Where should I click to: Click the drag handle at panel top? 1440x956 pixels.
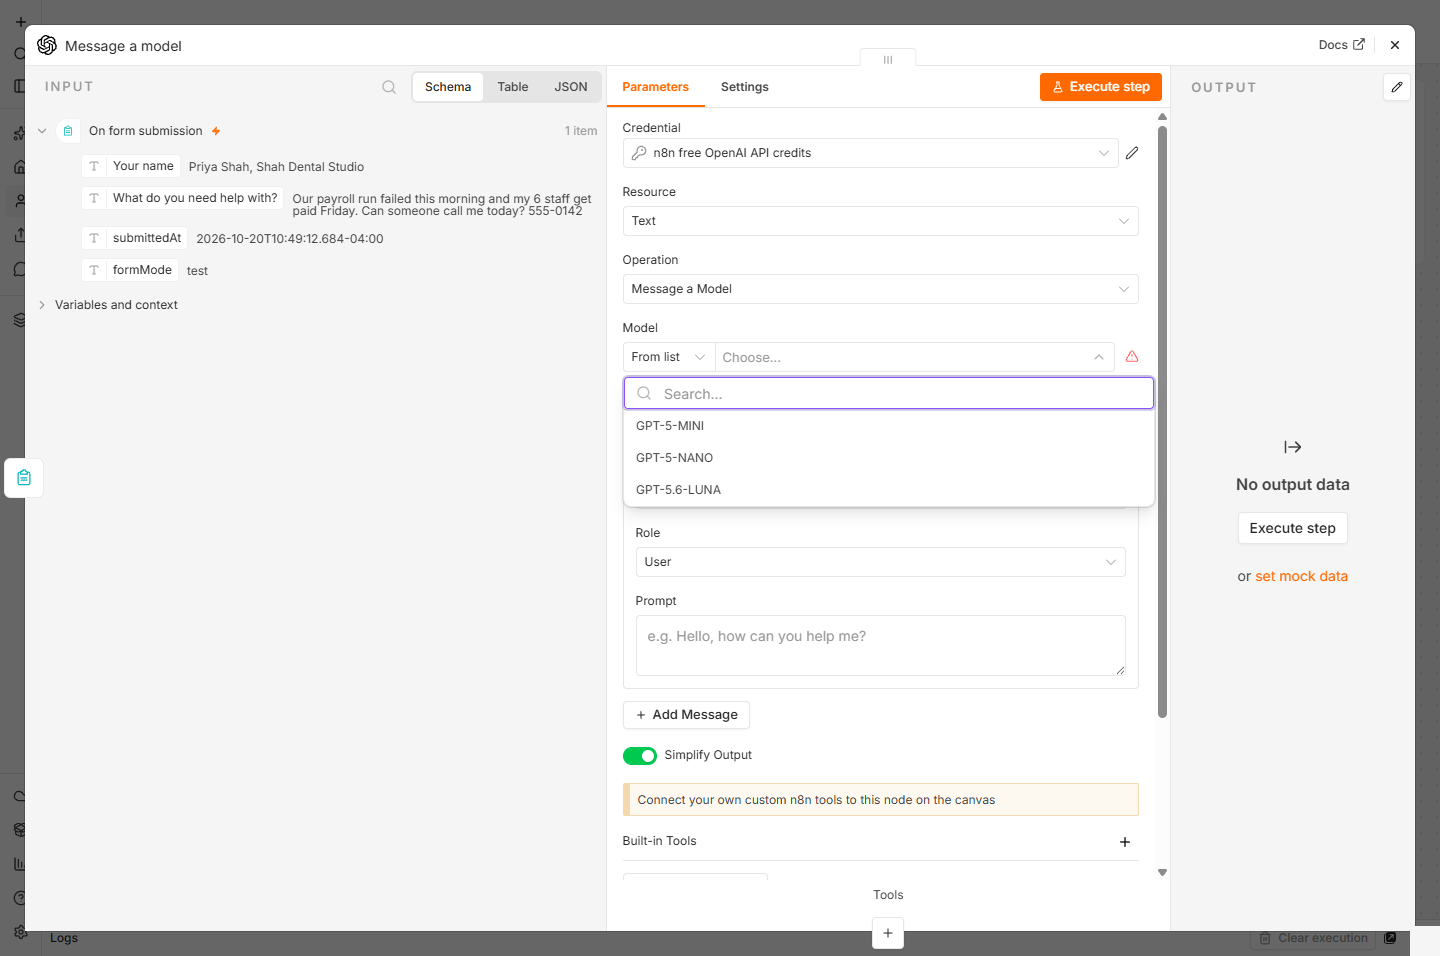tap(888, 60)
